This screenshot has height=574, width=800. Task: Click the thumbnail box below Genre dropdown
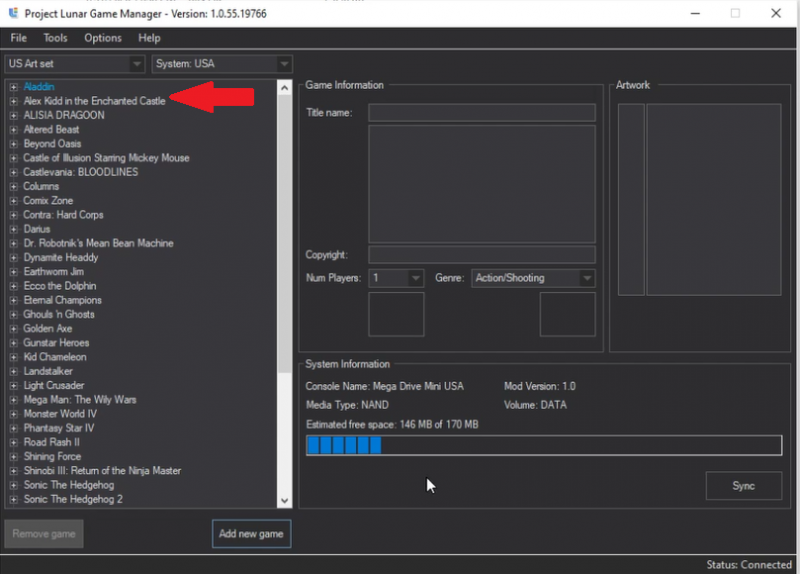point(567,314)
